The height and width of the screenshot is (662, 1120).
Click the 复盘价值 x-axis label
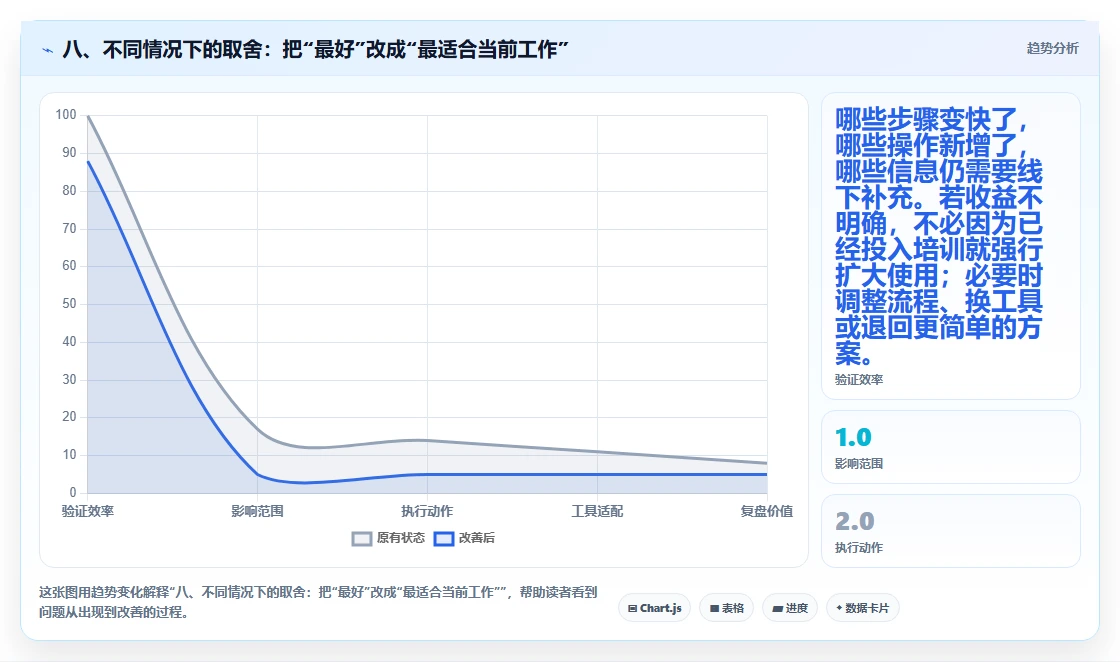pos(766,511)
